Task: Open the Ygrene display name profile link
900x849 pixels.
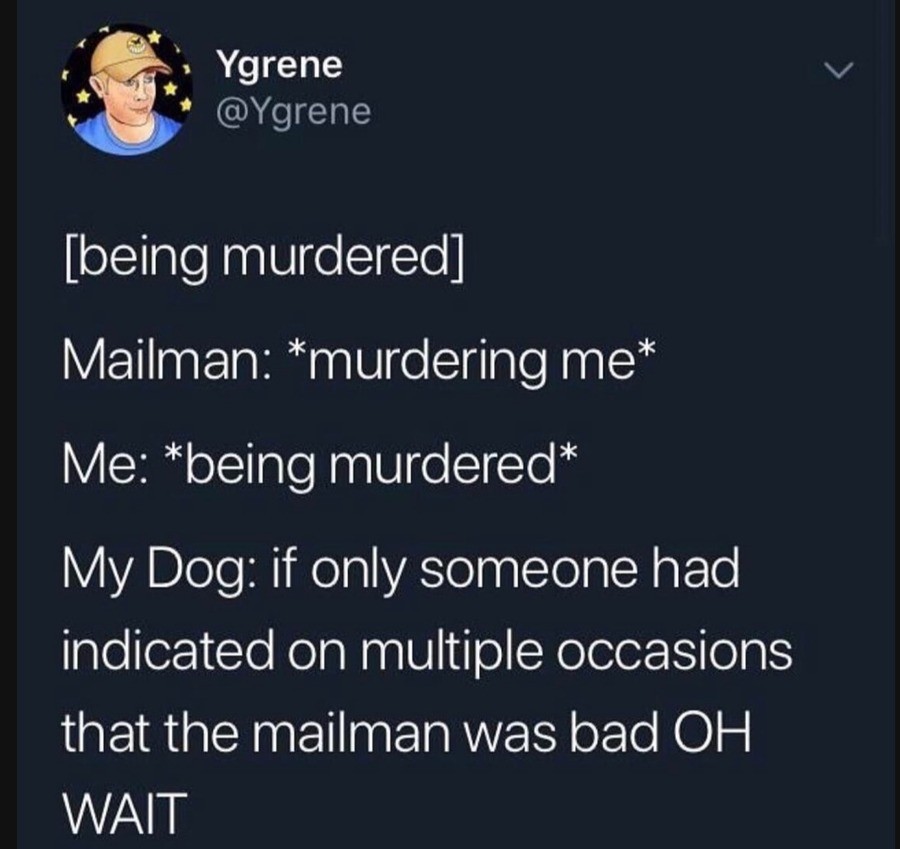Action: 279,66
